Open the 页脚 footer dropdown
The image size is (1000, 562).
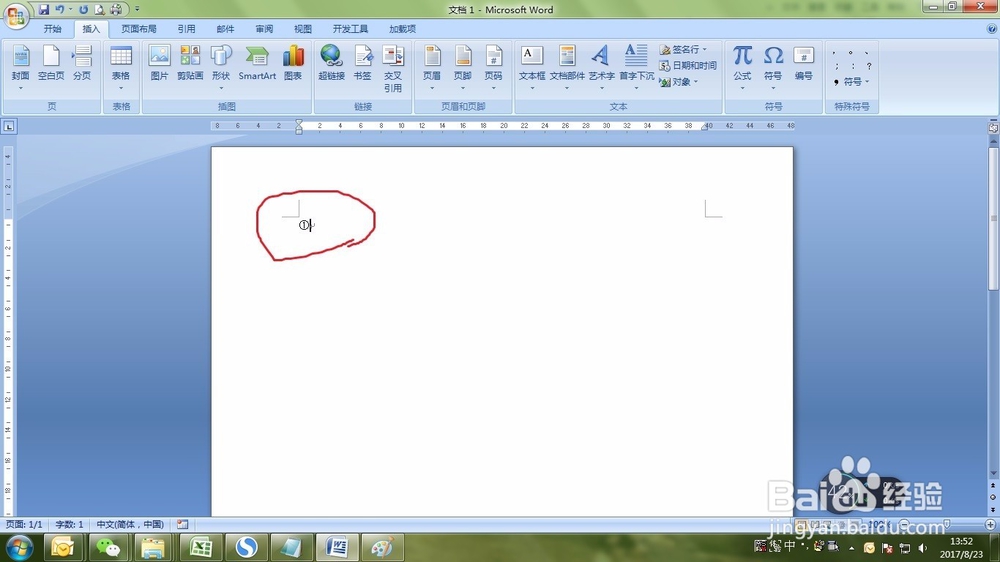[462, 68]
